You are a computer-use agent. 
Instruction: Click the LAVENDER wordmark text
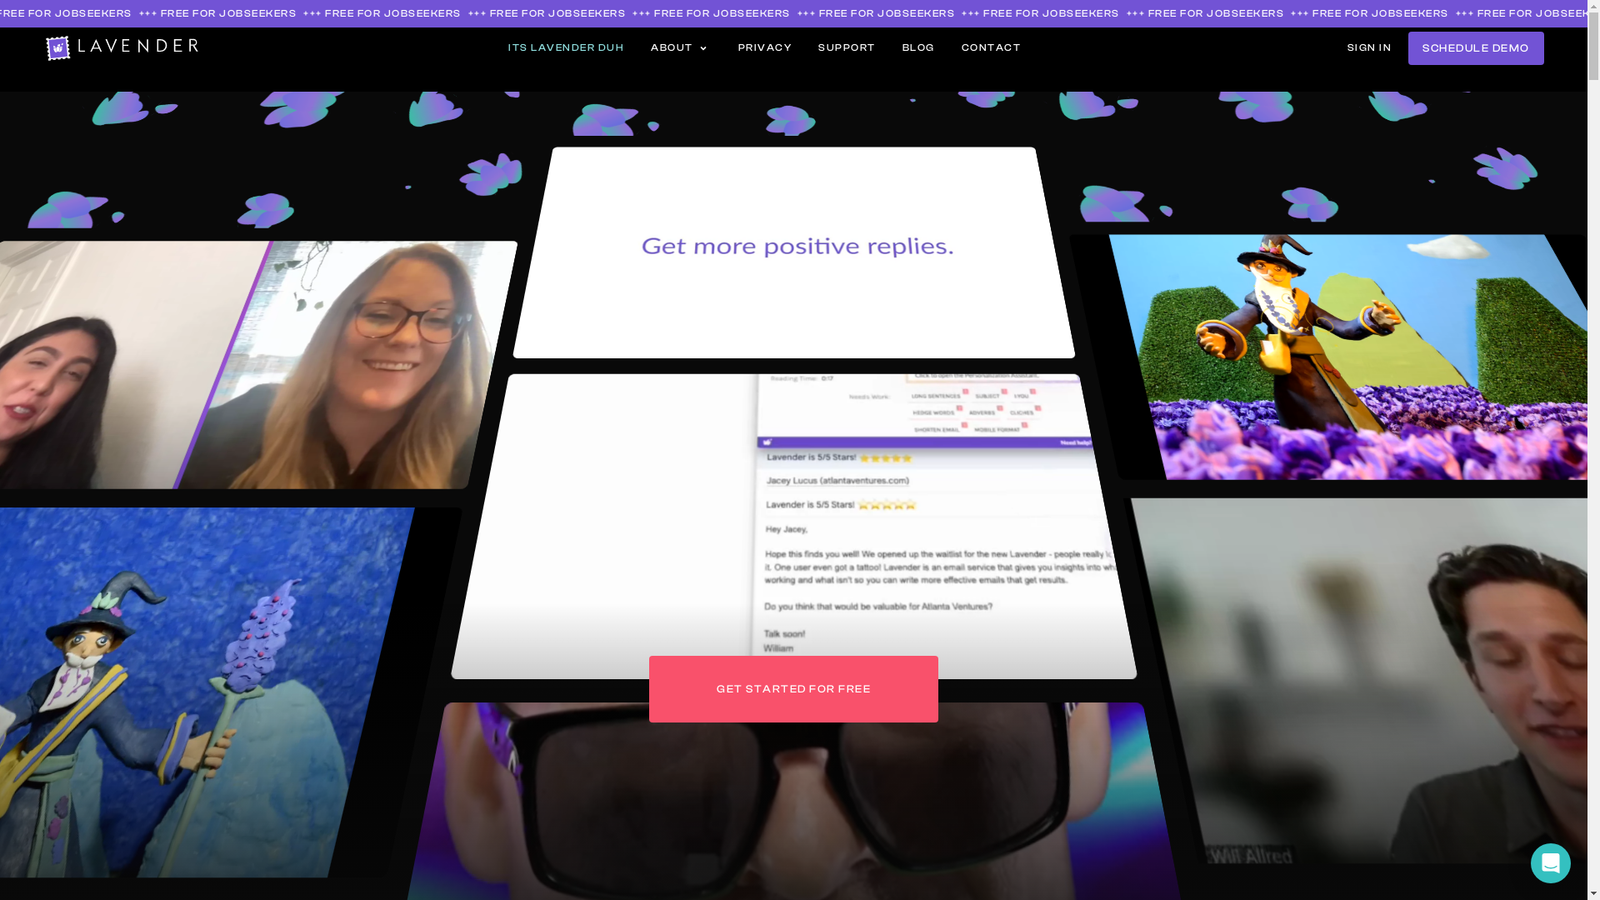tap(137, 46)
